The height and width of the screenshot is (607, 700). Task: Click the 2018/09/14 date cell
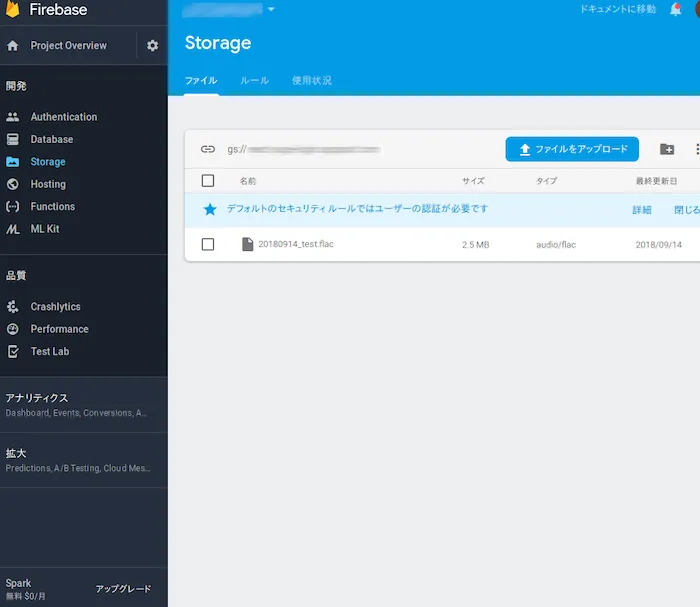coord(658,245)
